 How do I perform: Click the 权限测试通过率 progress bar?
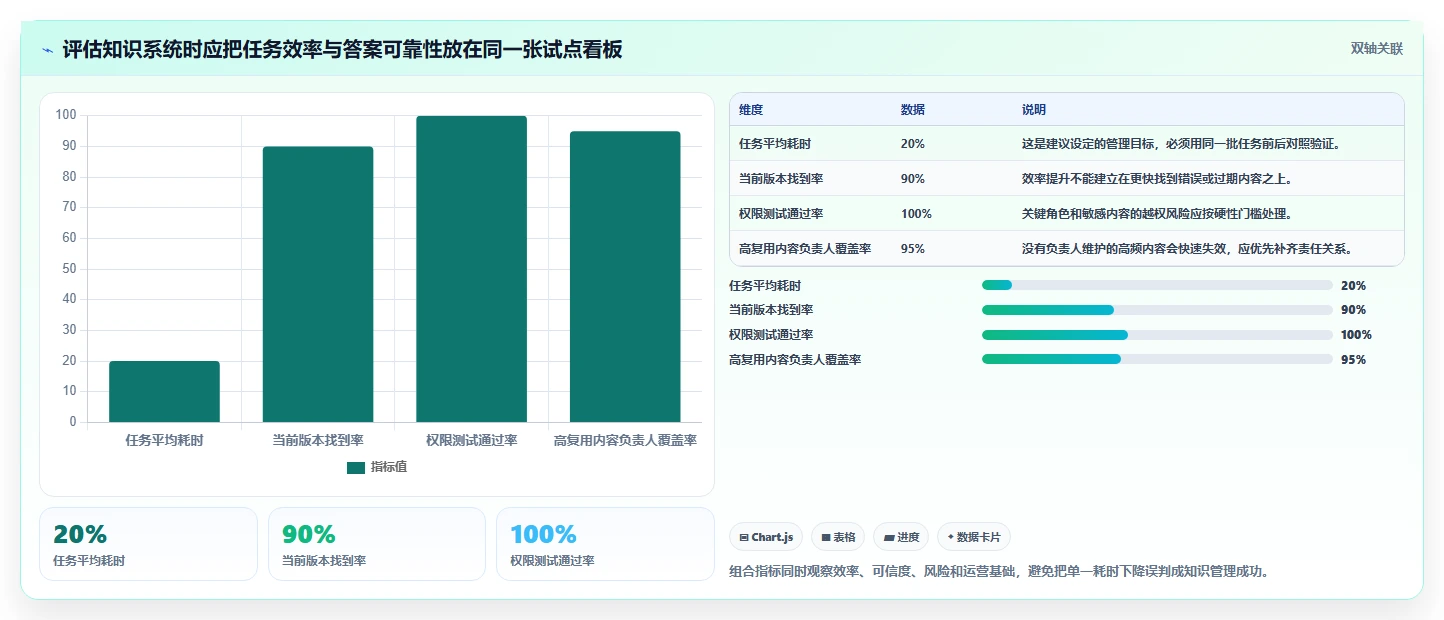(x=1157, y=335)
